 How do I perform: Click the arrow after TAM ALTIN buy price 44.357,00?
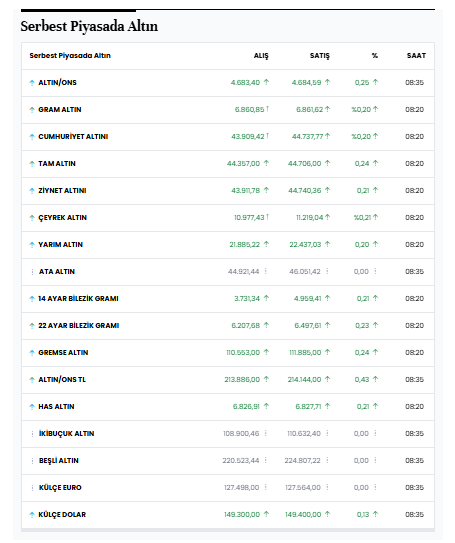click(x=266, y=163)
